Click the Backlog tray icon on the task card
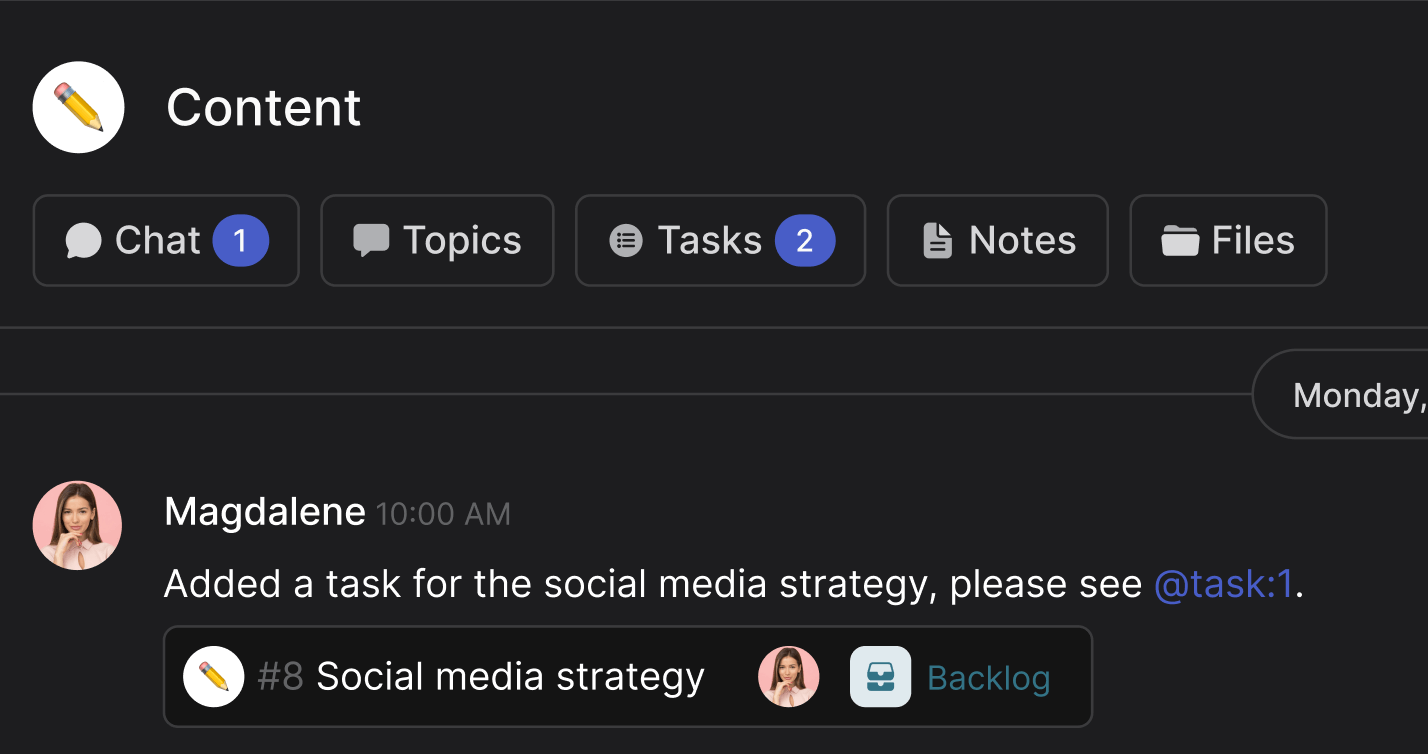 (880, 676)
